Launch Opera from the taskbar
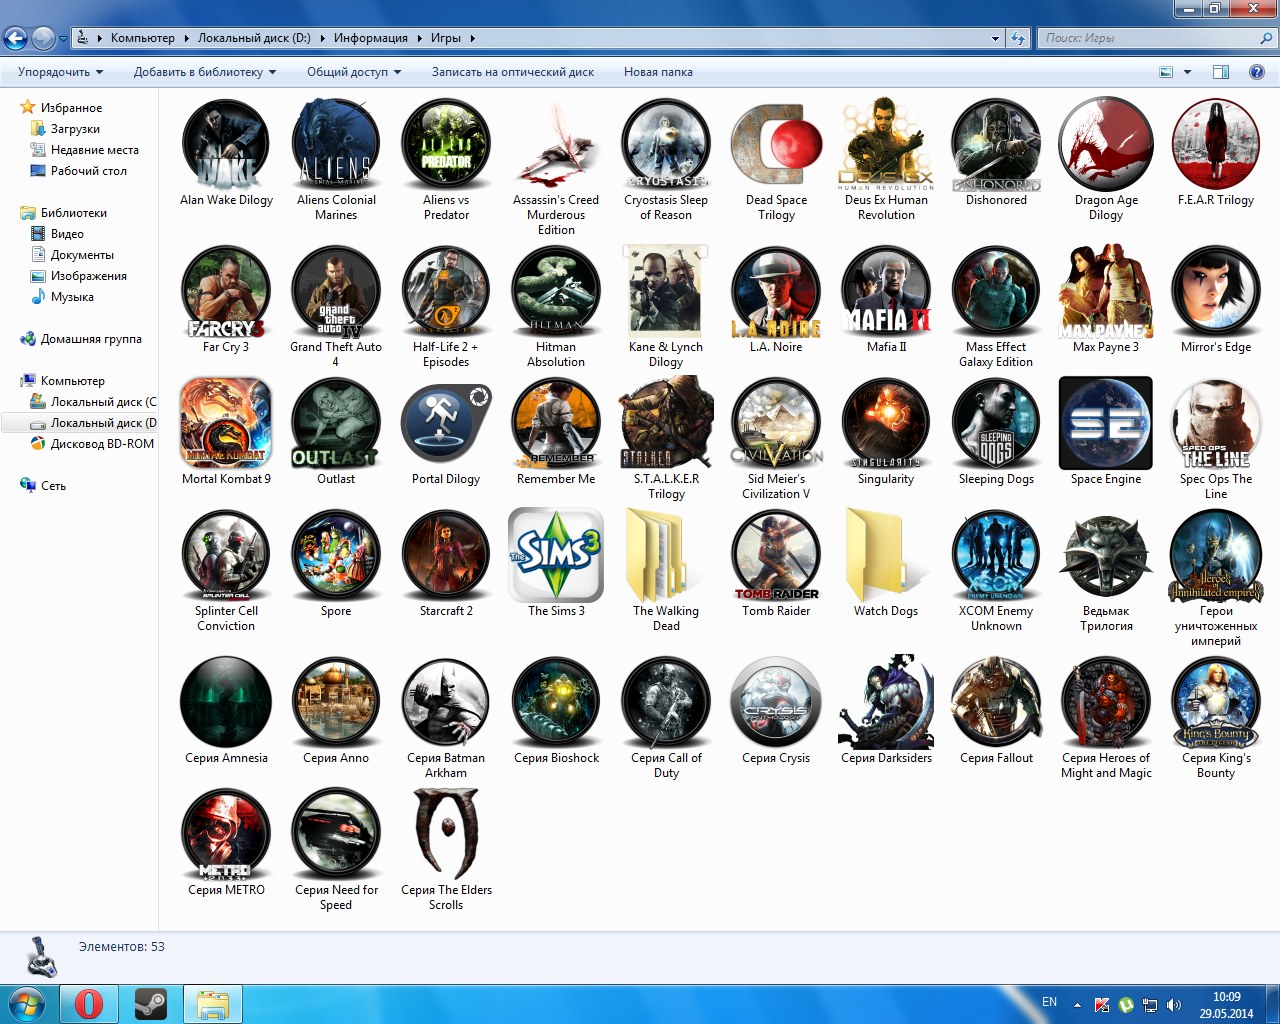The width and height of the screenshot is (1280, 1024). click(89, 1004)
